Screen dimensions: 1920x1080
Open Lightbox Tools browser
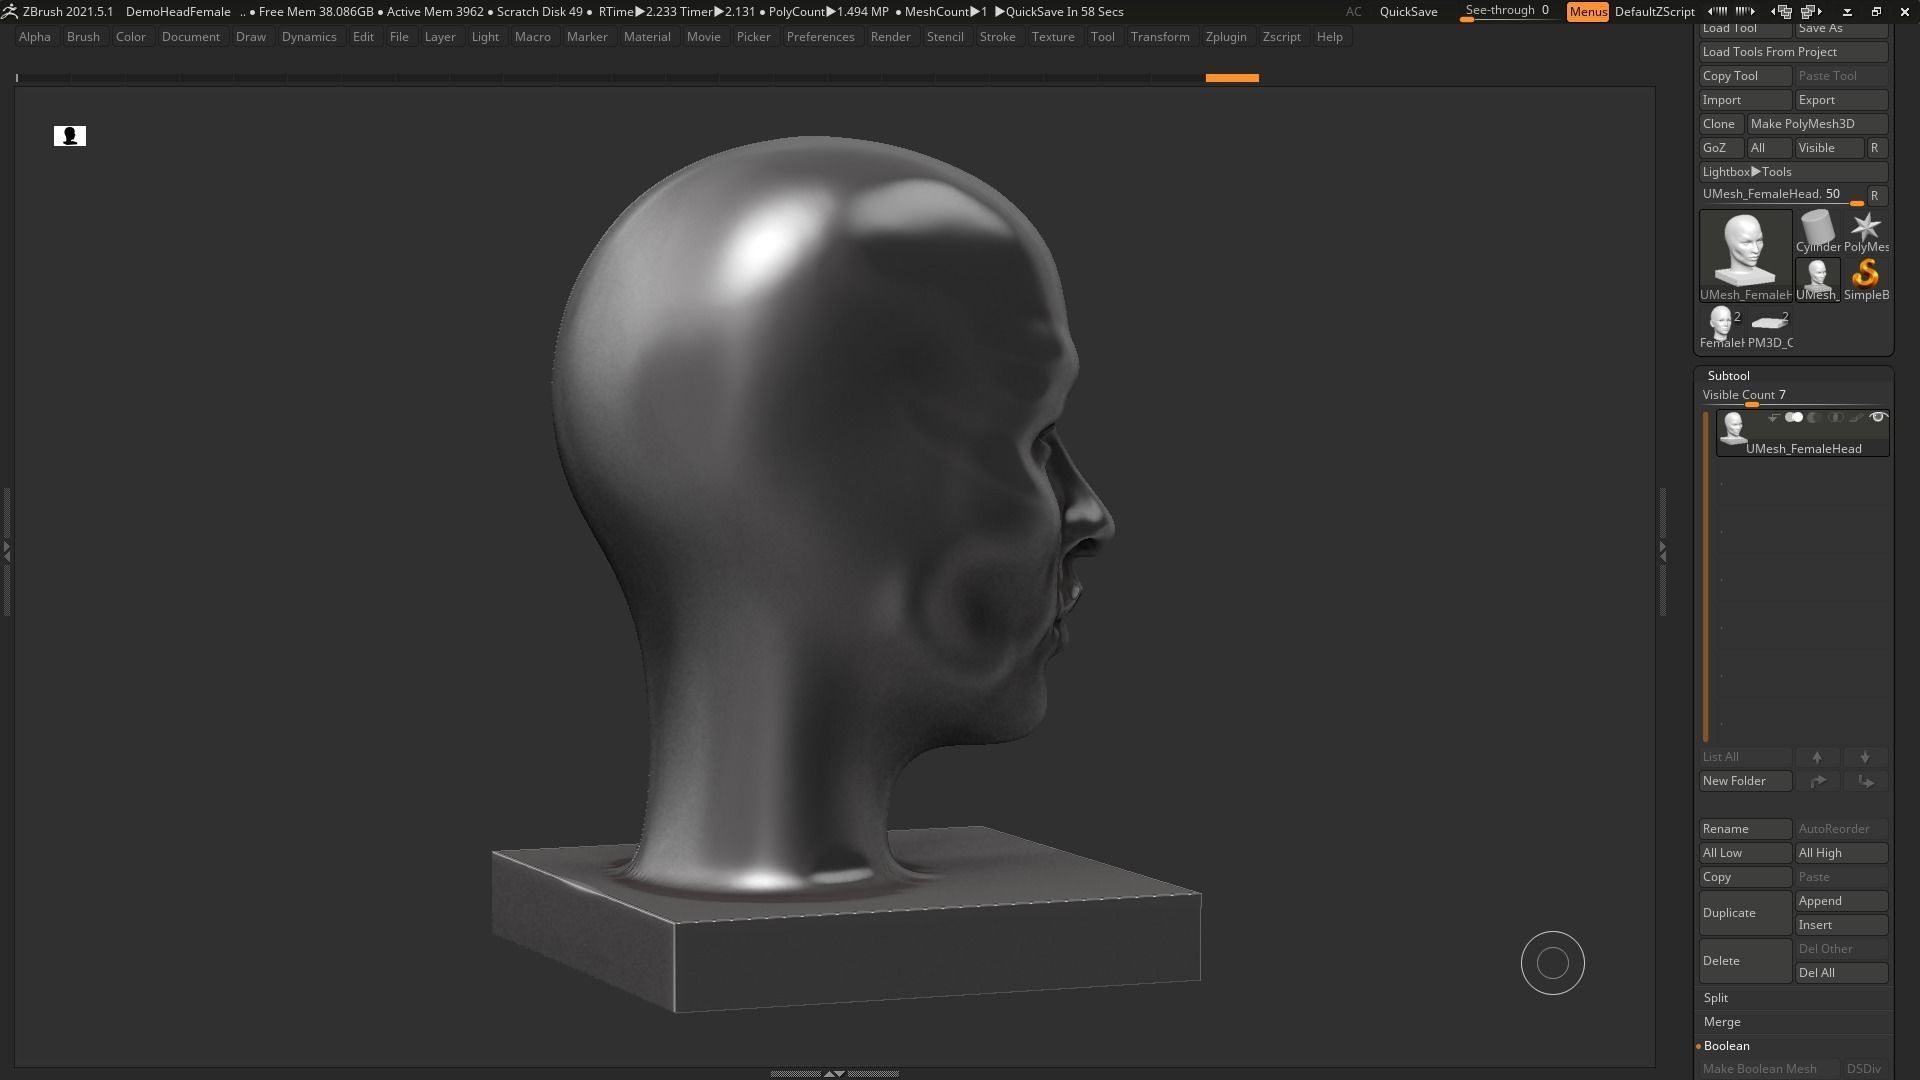coord(1793,172)
